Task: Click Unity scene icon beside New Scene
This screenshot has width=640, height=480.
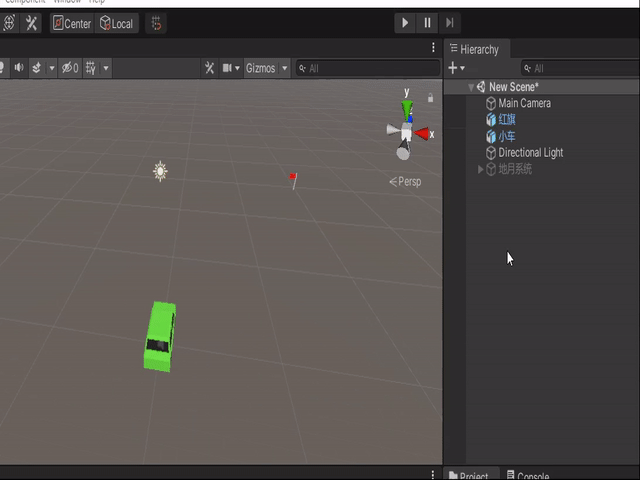Action: (481, 87)
